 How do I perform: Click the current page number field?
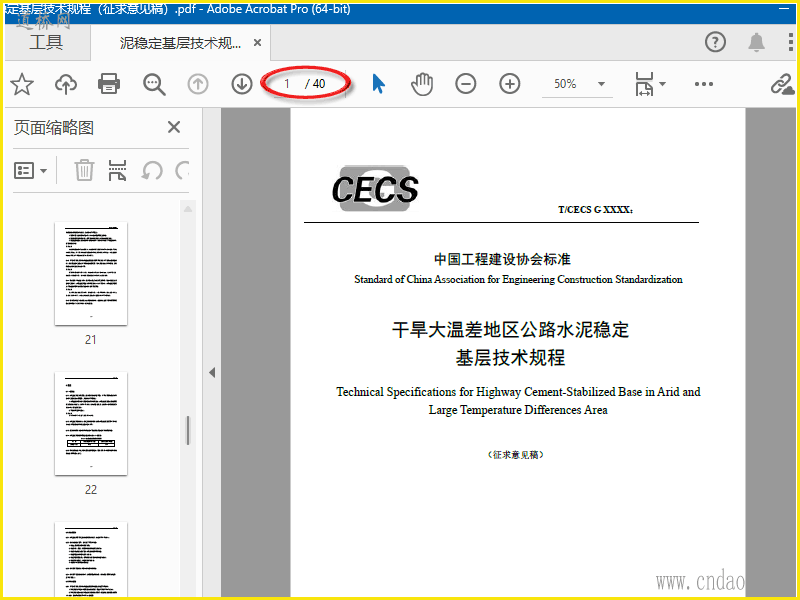tap(287, 84)
